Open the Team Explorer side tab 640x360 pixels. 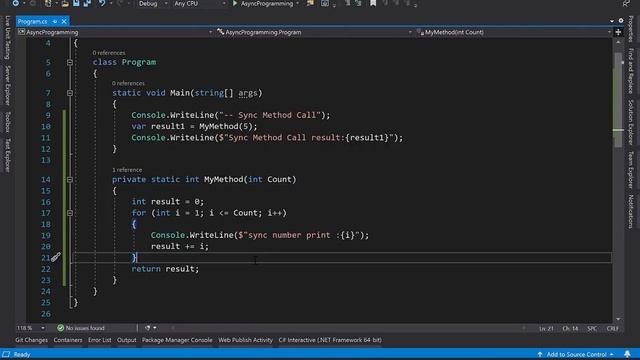[x=631, y=169]
